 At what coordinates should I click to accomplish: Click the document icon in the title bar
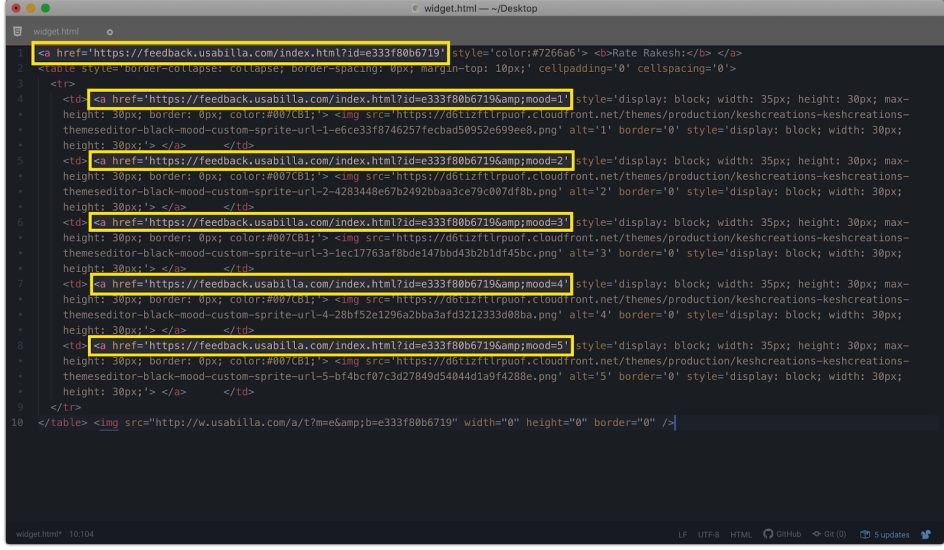coord(417,9)
